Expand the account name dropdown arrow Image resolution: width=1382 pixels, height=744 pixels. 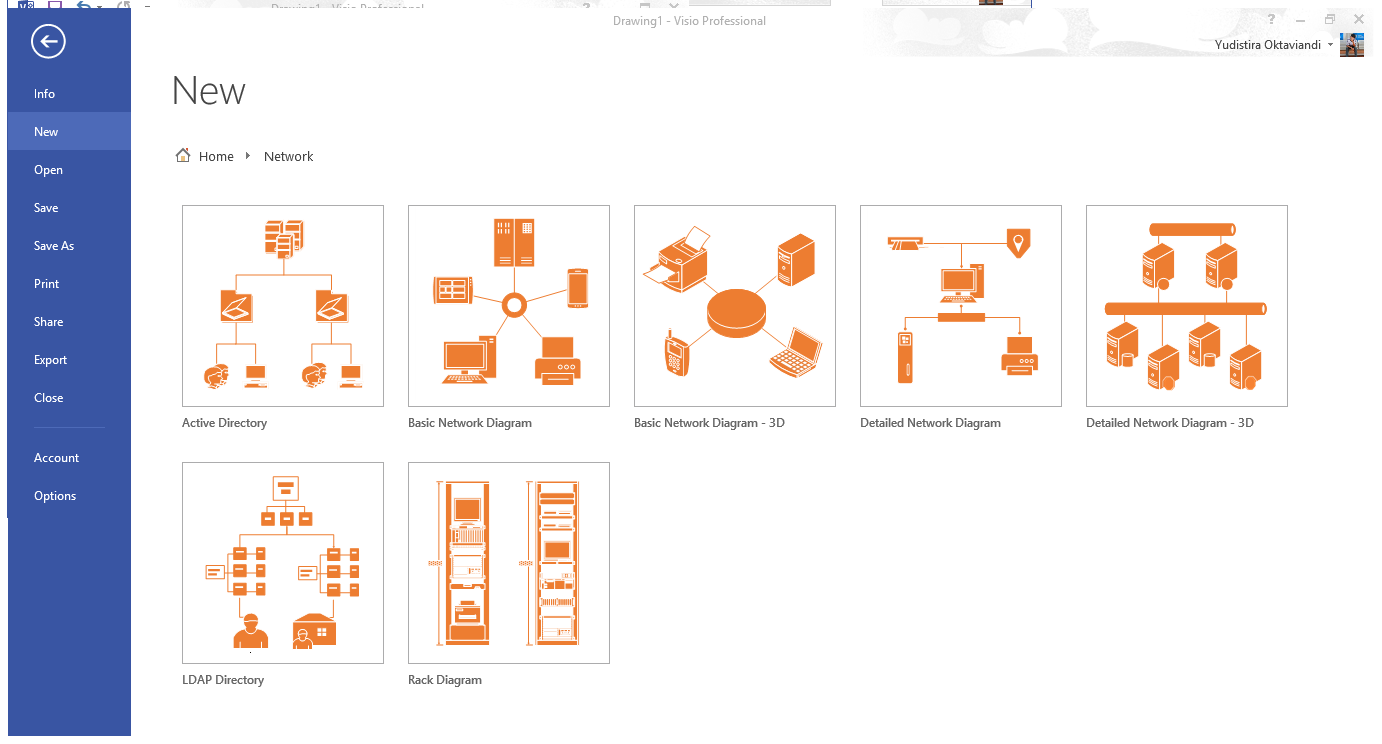(1330, 44)
